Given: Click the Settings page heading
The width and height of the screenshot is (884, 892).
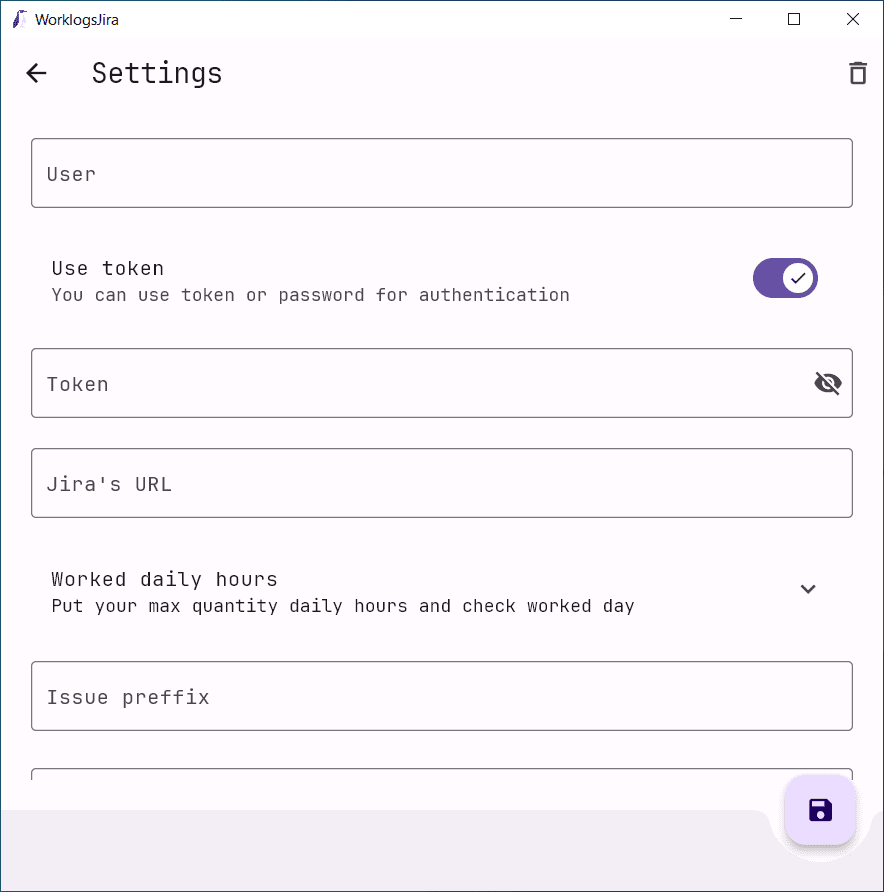Looking at the screenshot, I should (x=157, y=73).
